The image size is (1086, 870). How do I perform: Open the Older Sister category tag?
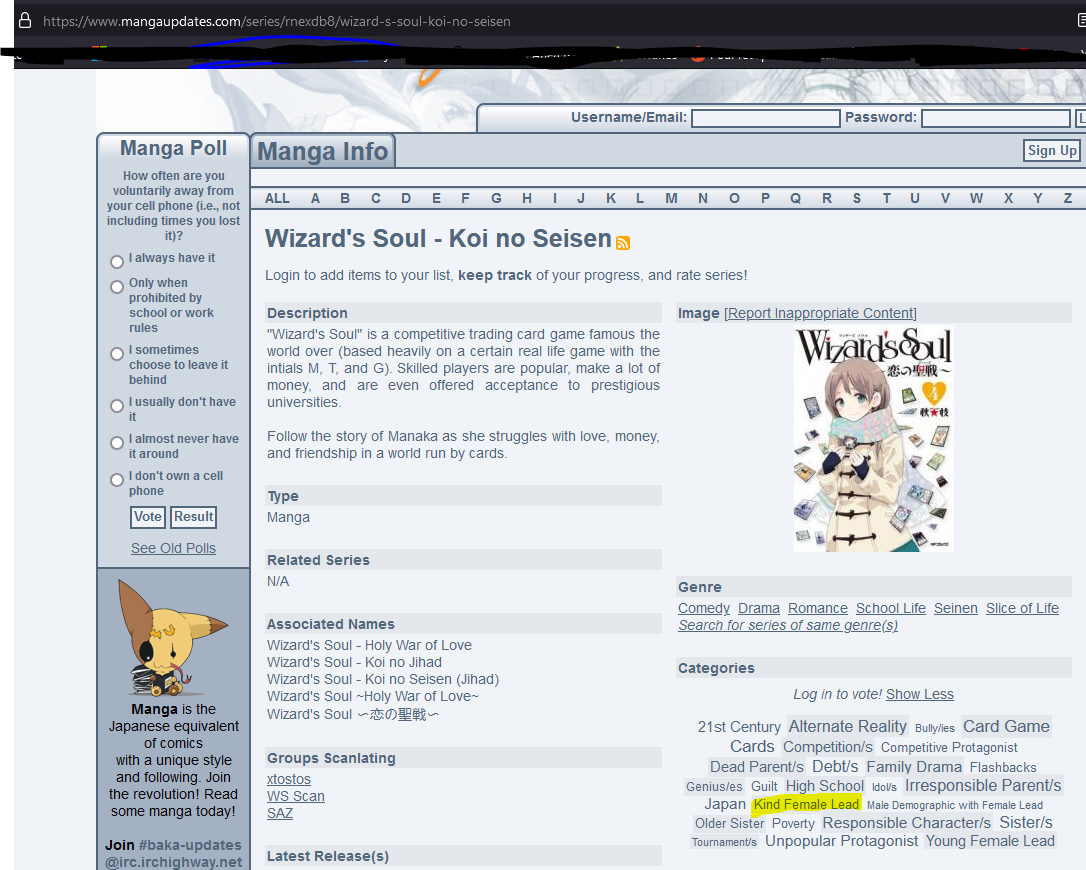click(729, 824)
